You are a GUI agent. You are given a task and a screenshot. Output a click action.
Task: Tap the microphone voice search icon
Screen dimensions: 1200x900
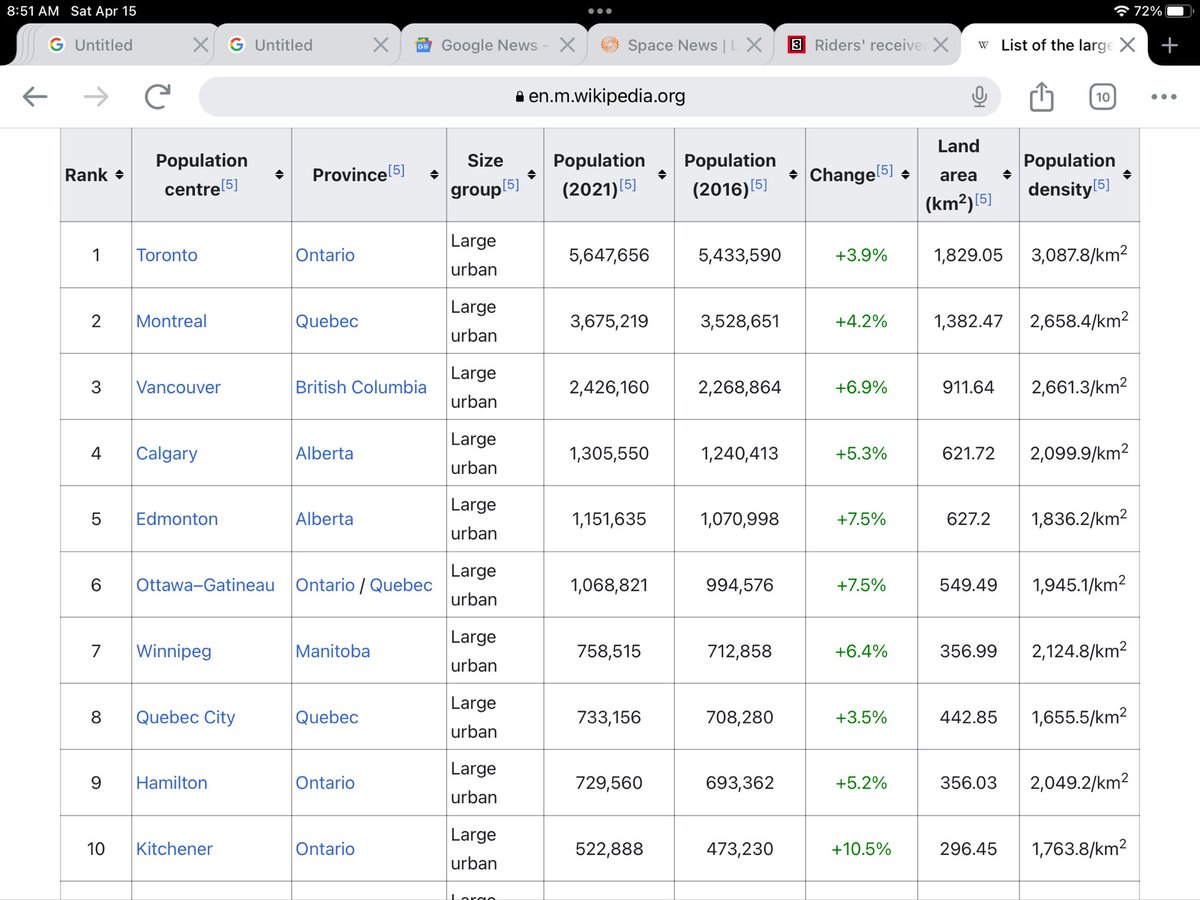pyautogui.click(x=980, y=97)
